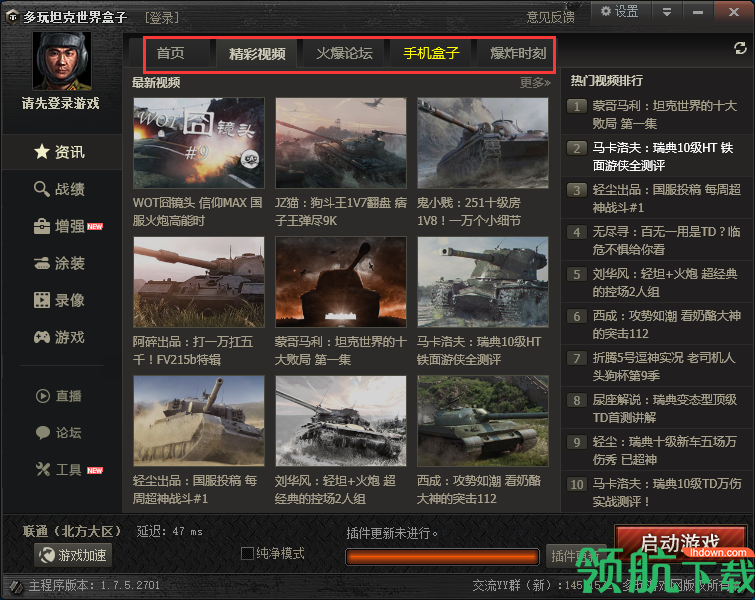Click the 更多» more videos link
This screenshot has width=755, height=600.
click(535, 83)
